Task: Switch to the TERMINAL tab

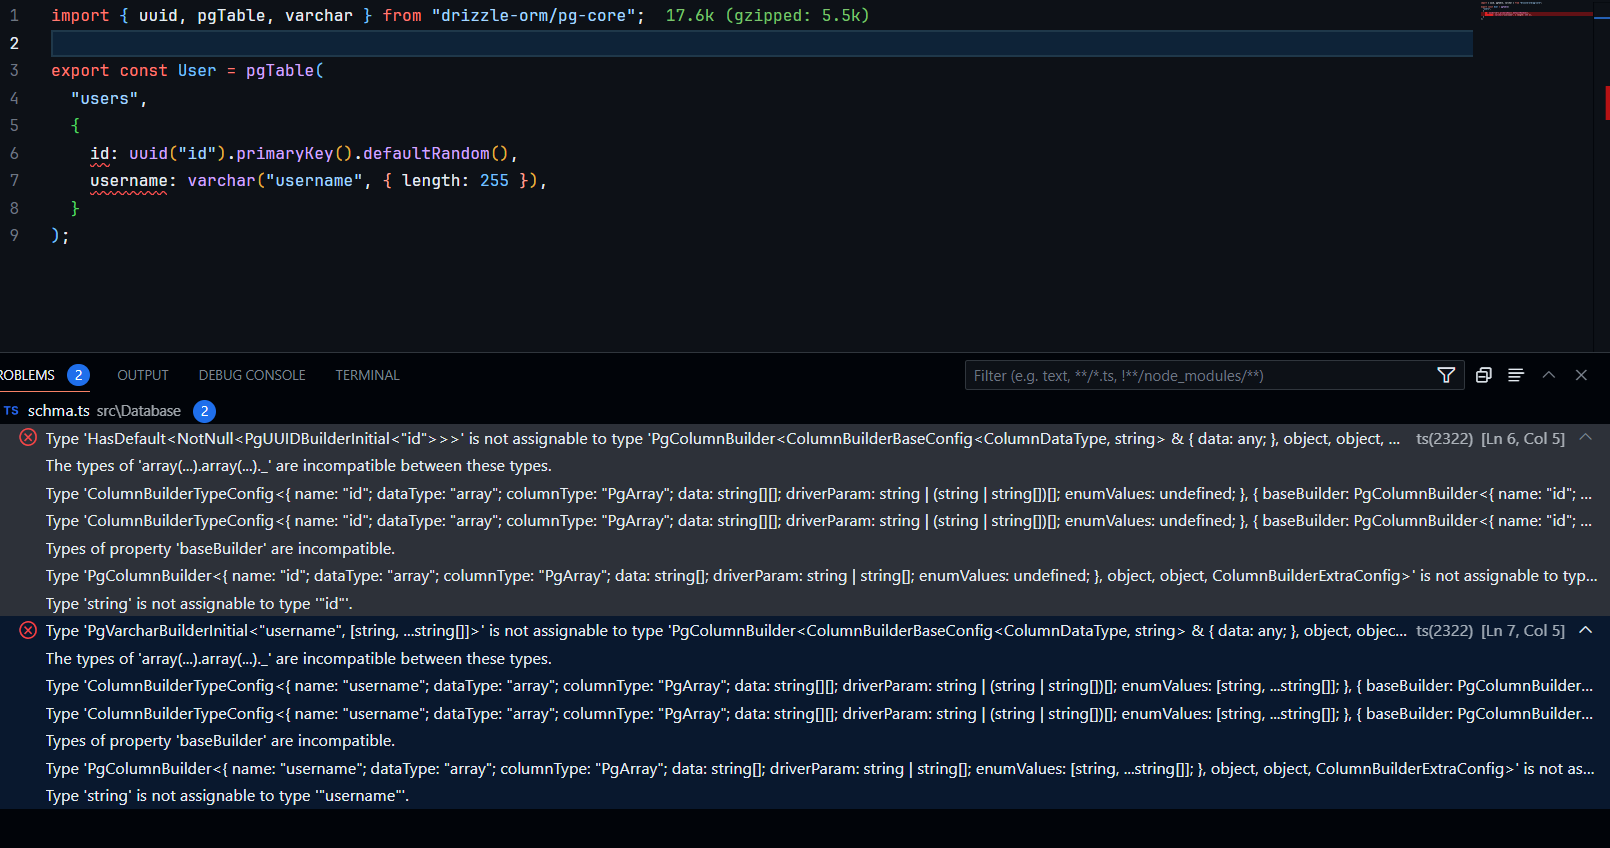Action: (367, 375)
